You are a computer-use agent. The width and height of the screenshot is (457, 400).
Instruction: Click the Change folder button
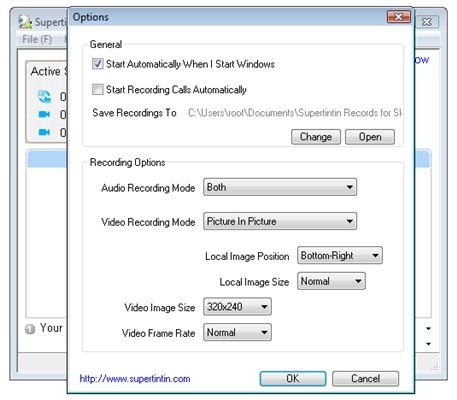pos(316,137)
